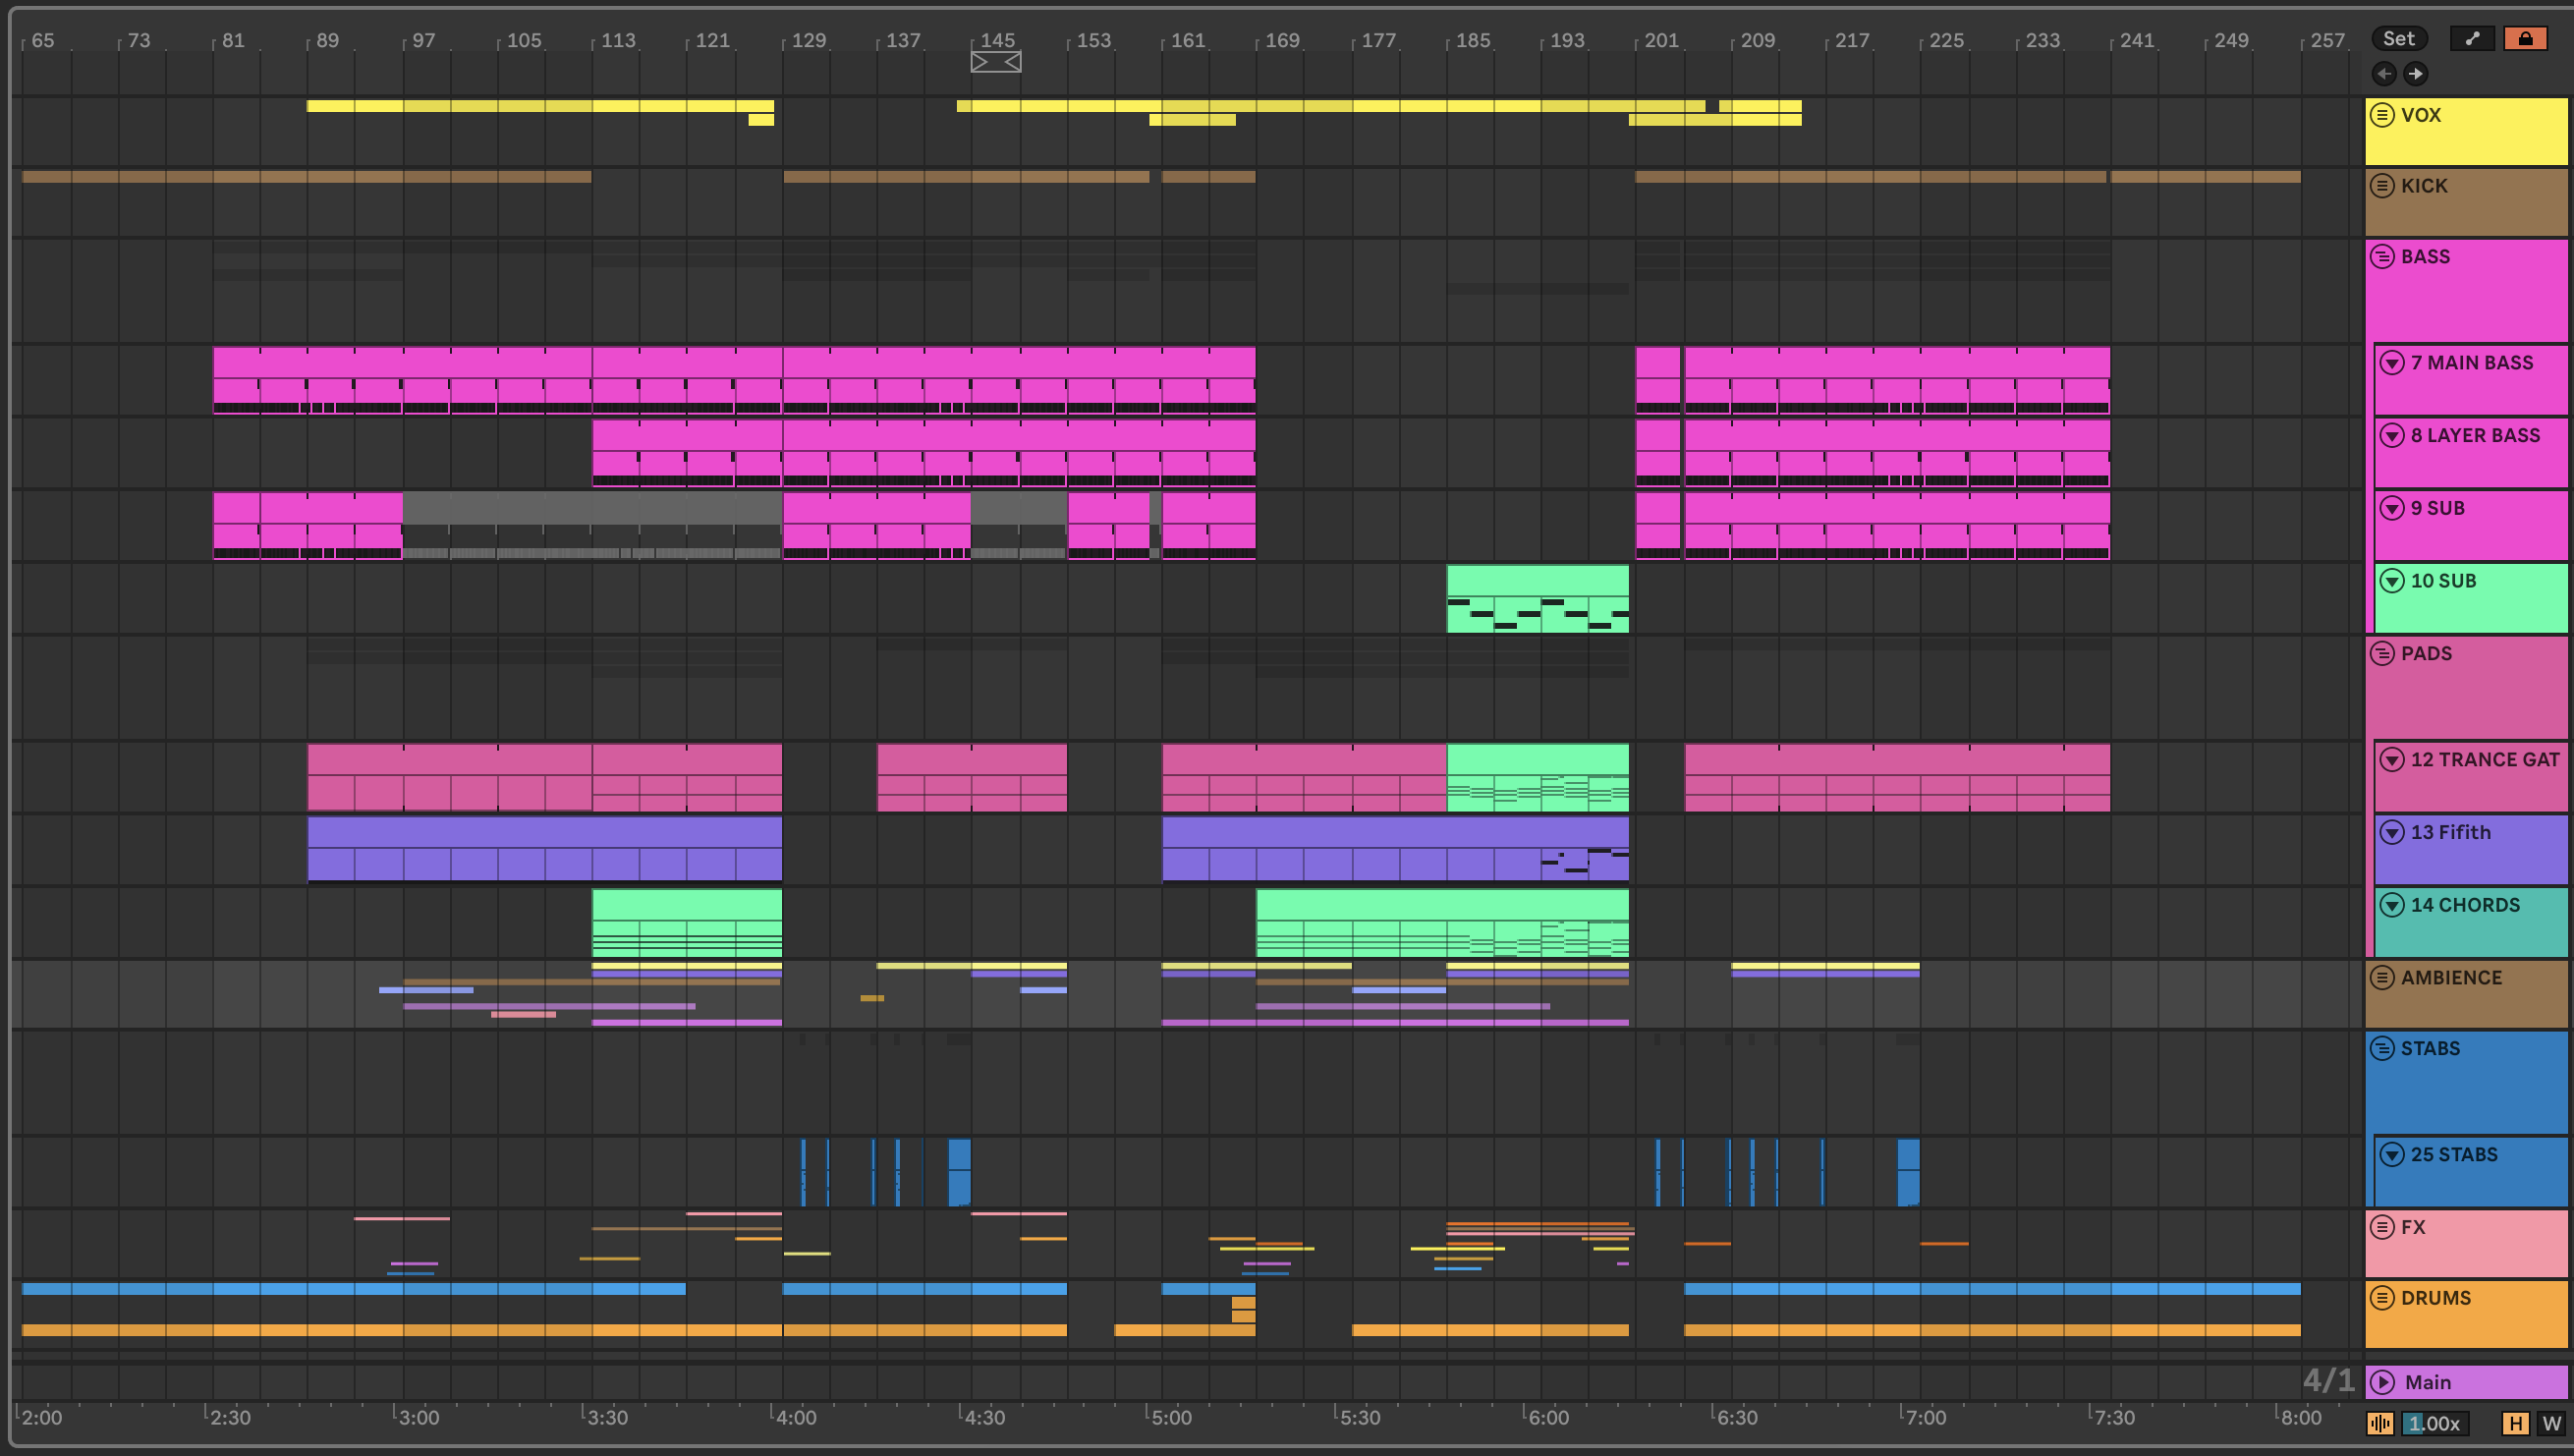Toggle the orange lock envelopes button
Image resolution: width=2574 pixels, height=1456 pixels.
[2524, 39]
